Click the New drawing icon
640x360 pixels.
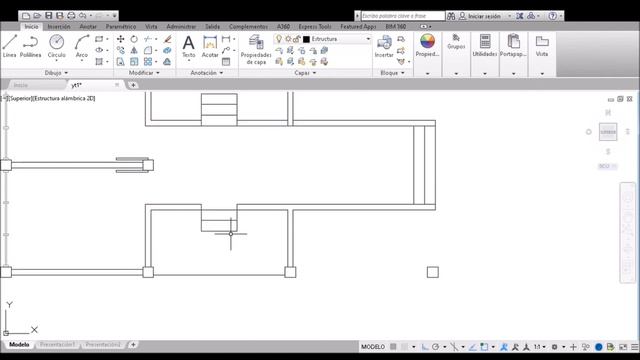click(26, 16)
